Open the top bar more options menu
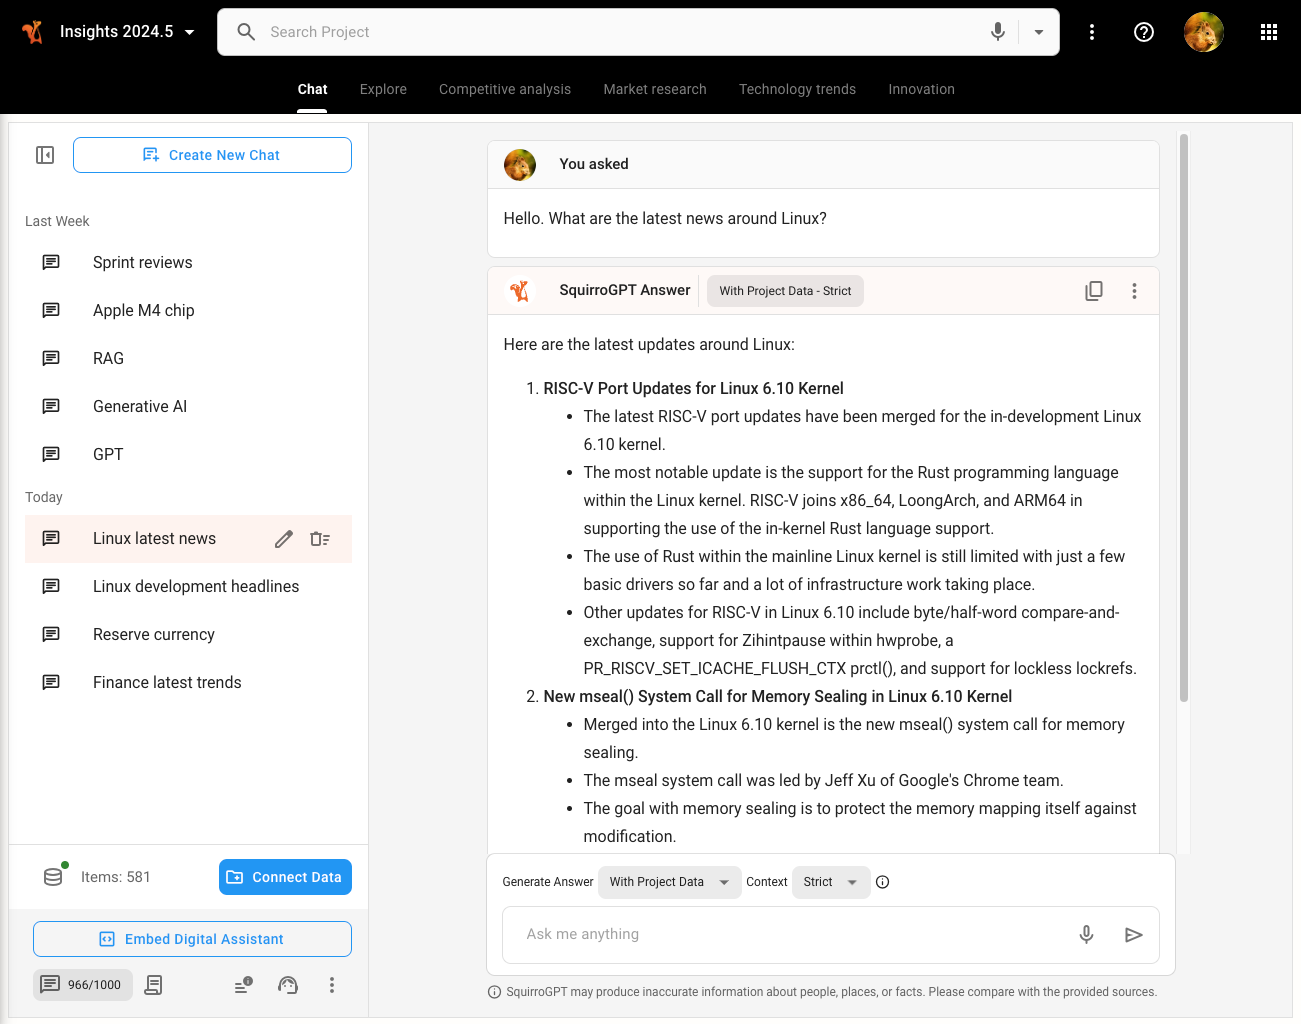The width and height of the screenshot is (1301, 1024). [1092, 32]
